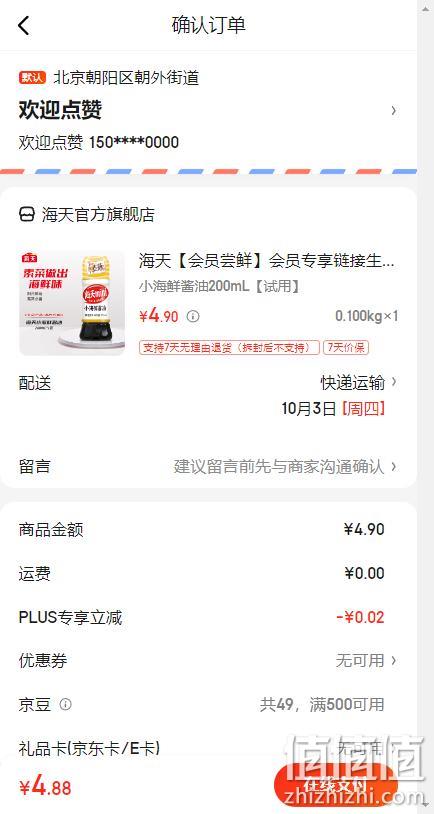Expand 快递运输 delivery options
This screenshot has height=814, width=434.
point(359,383)
